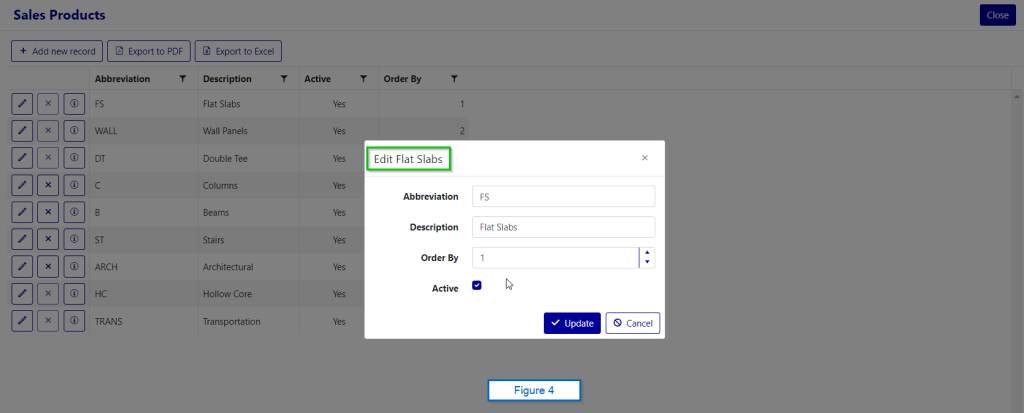Delete the Hollow Core row using X icon

(x=48, y=294)
